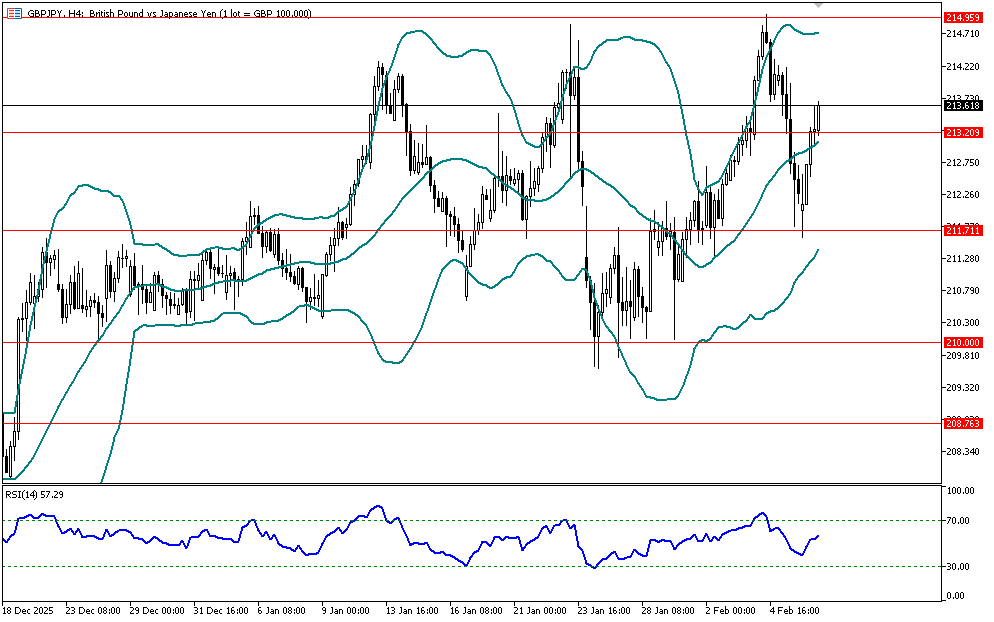Viewport: 994px width, 622px height.
Task: Click the RSI 70.00 overbought scale label
Action: (960, 521)
